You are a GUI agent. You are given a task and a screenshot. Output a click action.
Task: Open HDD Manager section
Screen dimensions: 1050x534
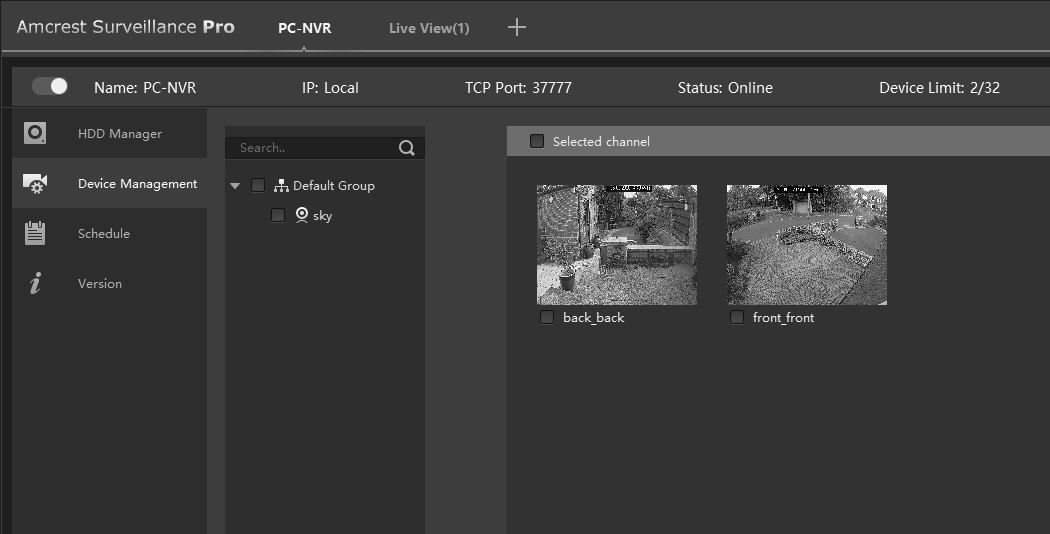[x=110, y=133]
